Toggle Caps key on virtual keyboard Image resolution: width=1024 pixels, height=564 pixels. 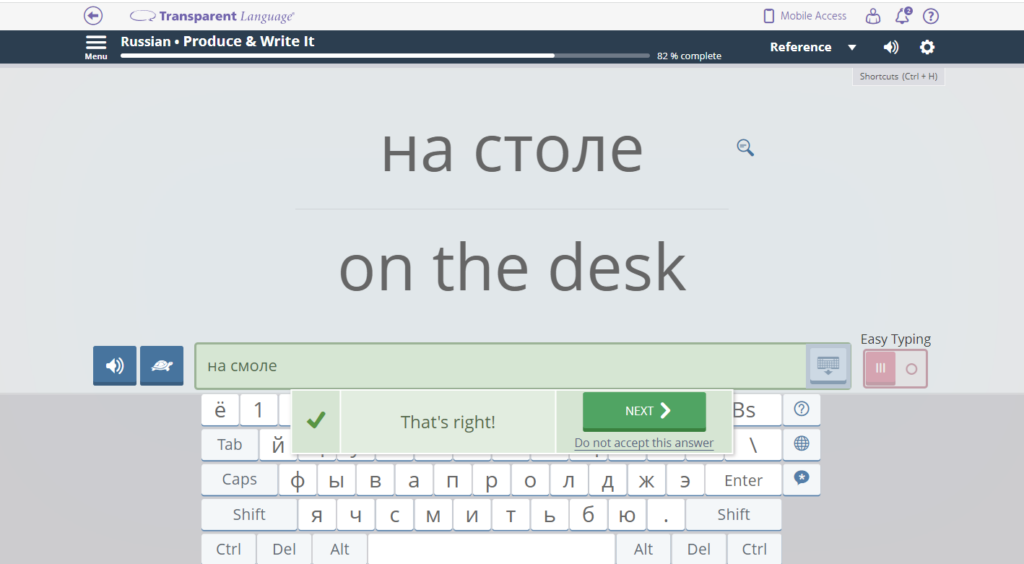click(x=239, y=480)
